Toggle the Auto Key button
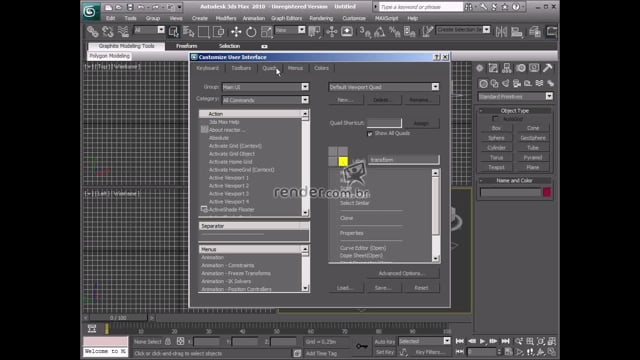 pos(384,342)
